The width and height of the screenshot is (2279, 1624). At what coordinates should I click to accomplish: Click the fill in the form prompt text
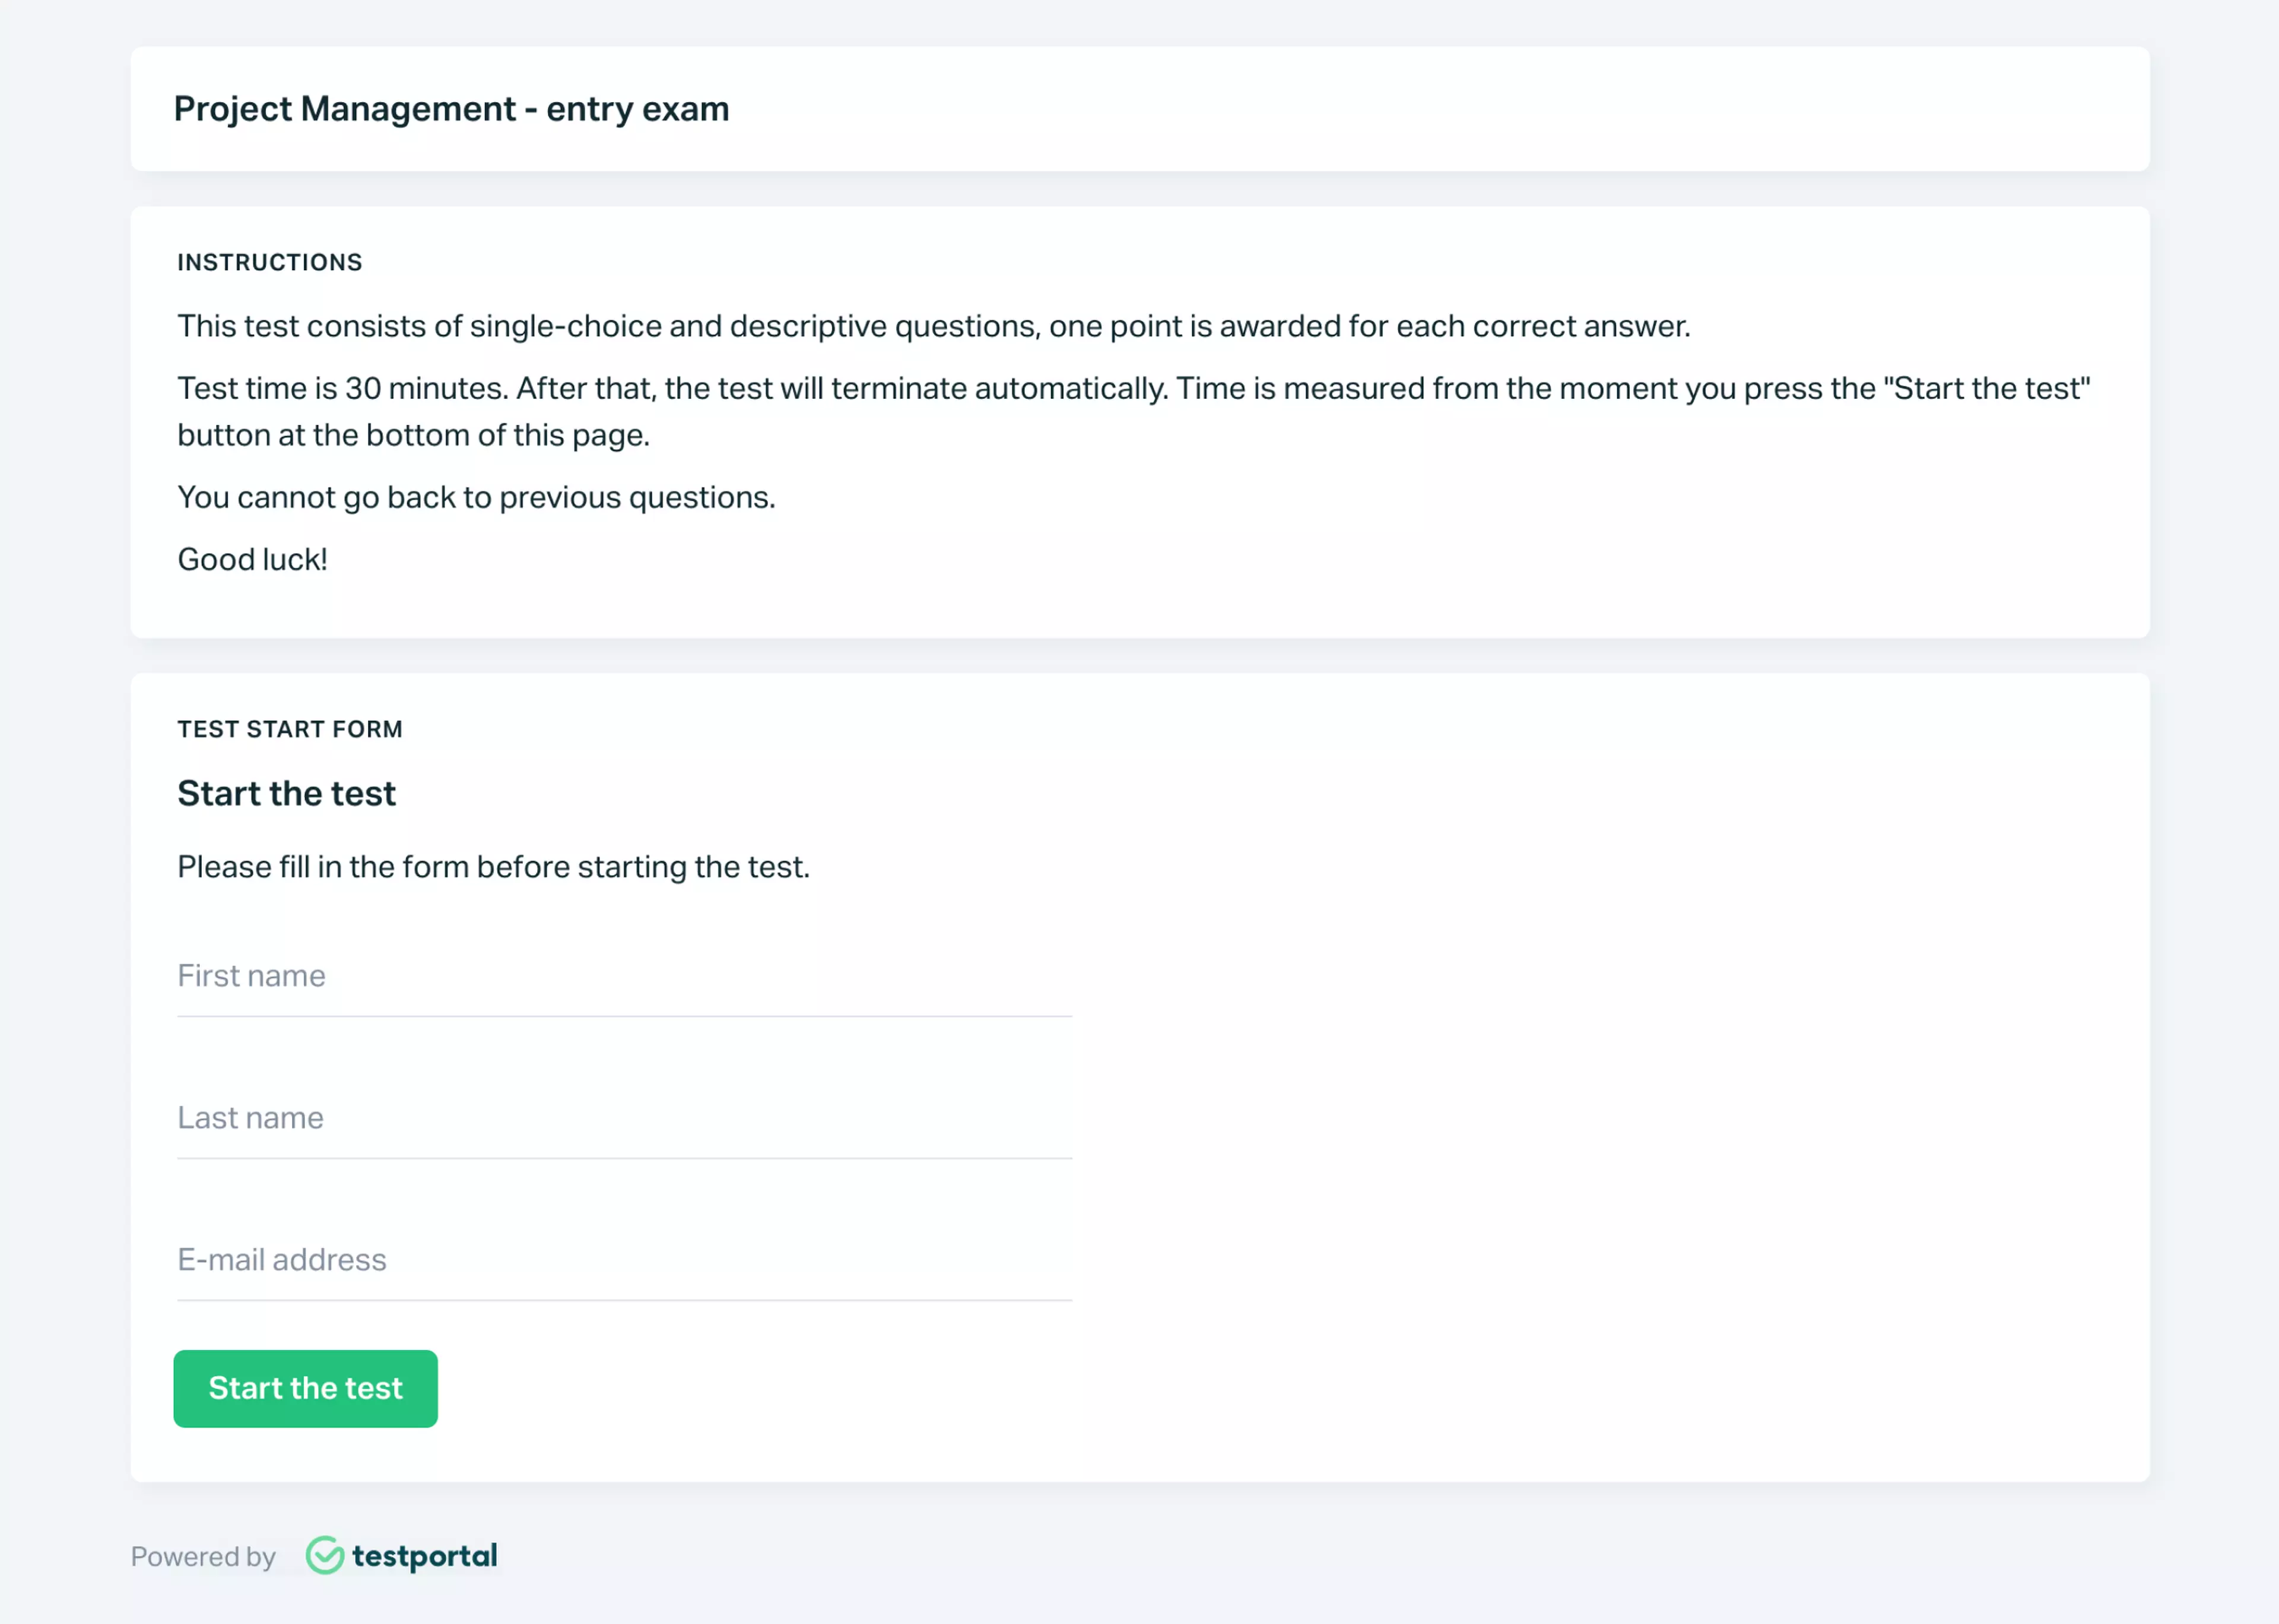[x=494, y=867]
